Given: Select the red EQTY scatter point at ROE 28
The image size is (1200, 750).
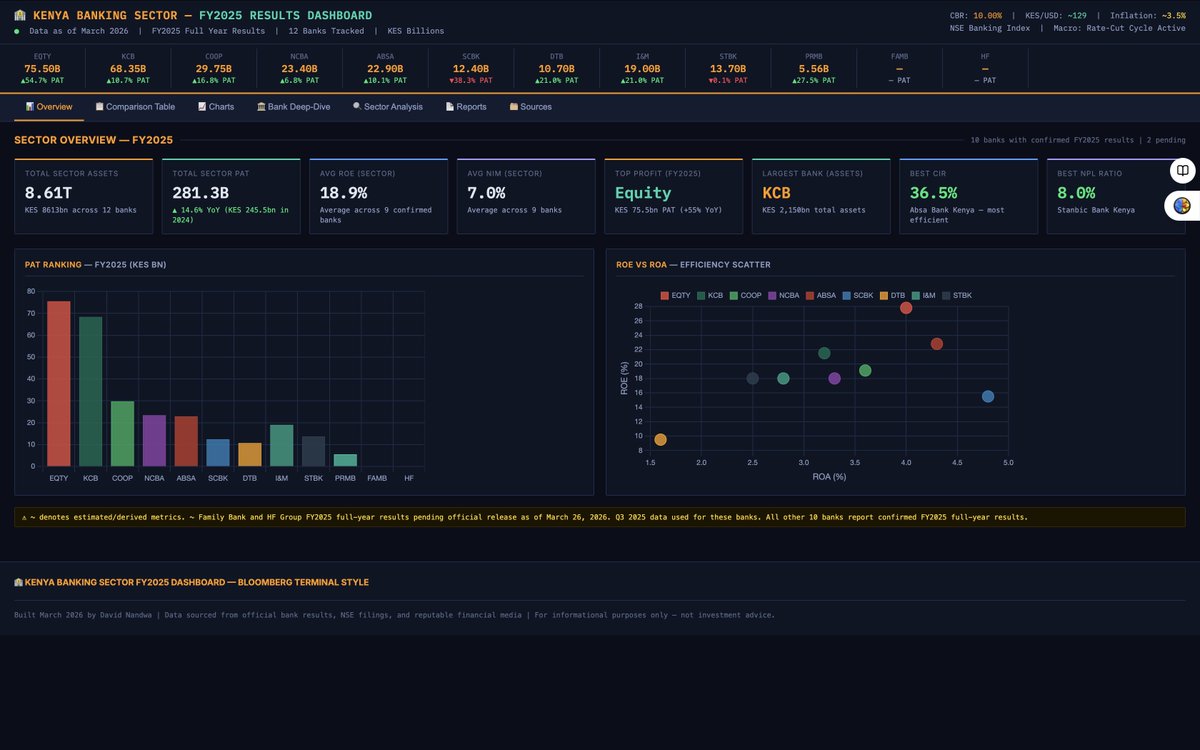Looking at the screenshot, I should click(906, 308).
